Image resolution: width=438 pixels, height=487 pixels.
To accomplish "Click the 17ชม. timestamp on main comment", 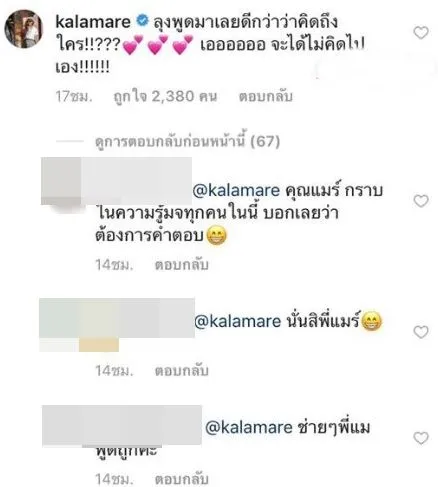I will pyautogui.click(x=74, y=96).
